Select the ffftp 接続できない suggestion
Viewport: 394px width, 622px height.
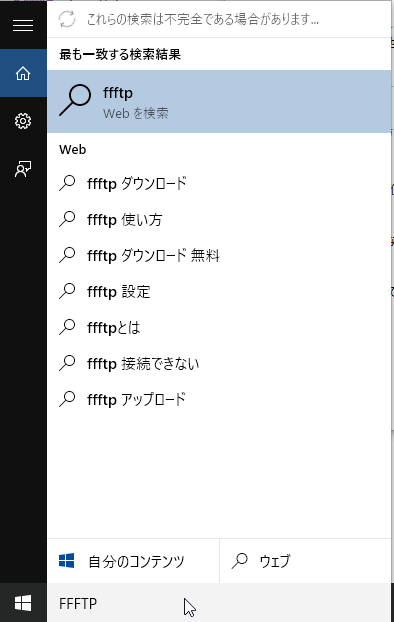219,363
